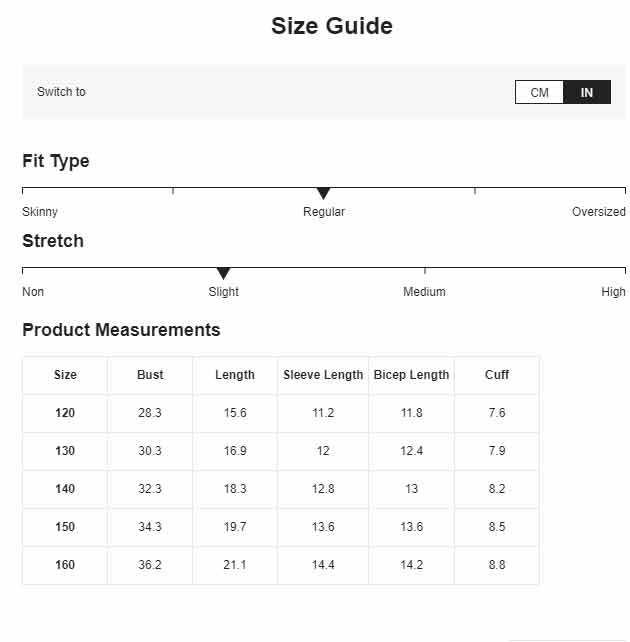630x642 pixels.
Task: Click the Fit Type Regular marker
Action: [x=323, y=194]
